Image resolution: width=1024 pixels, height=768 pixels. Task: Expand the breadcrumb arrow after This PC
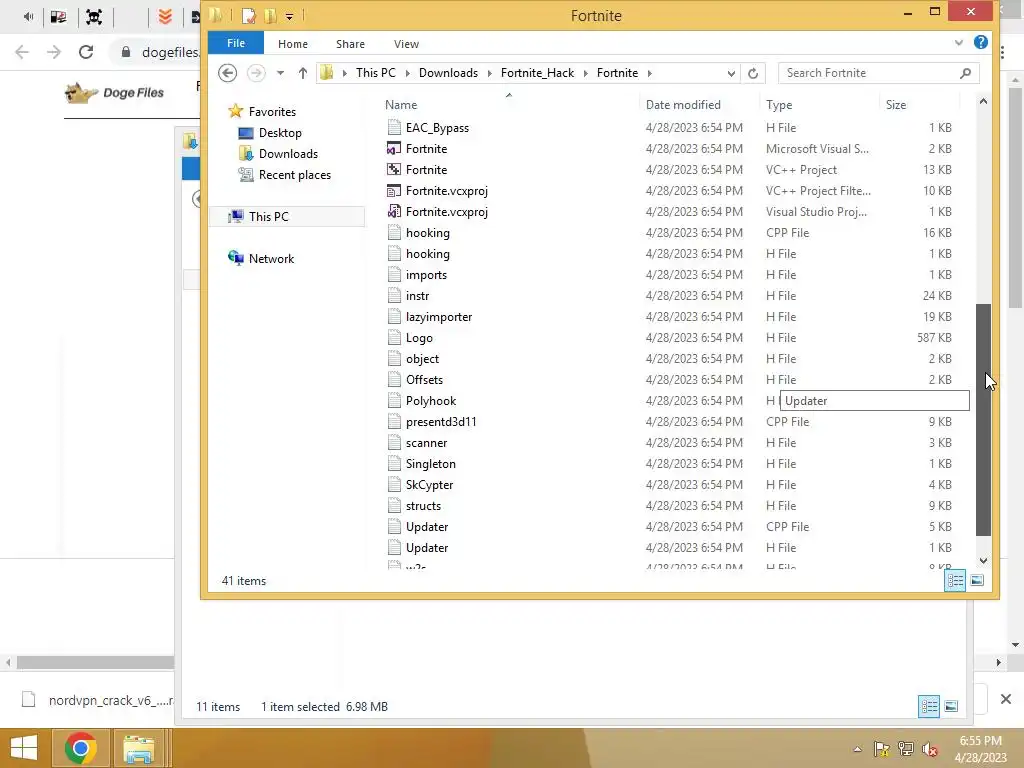(x=408, y=73)
